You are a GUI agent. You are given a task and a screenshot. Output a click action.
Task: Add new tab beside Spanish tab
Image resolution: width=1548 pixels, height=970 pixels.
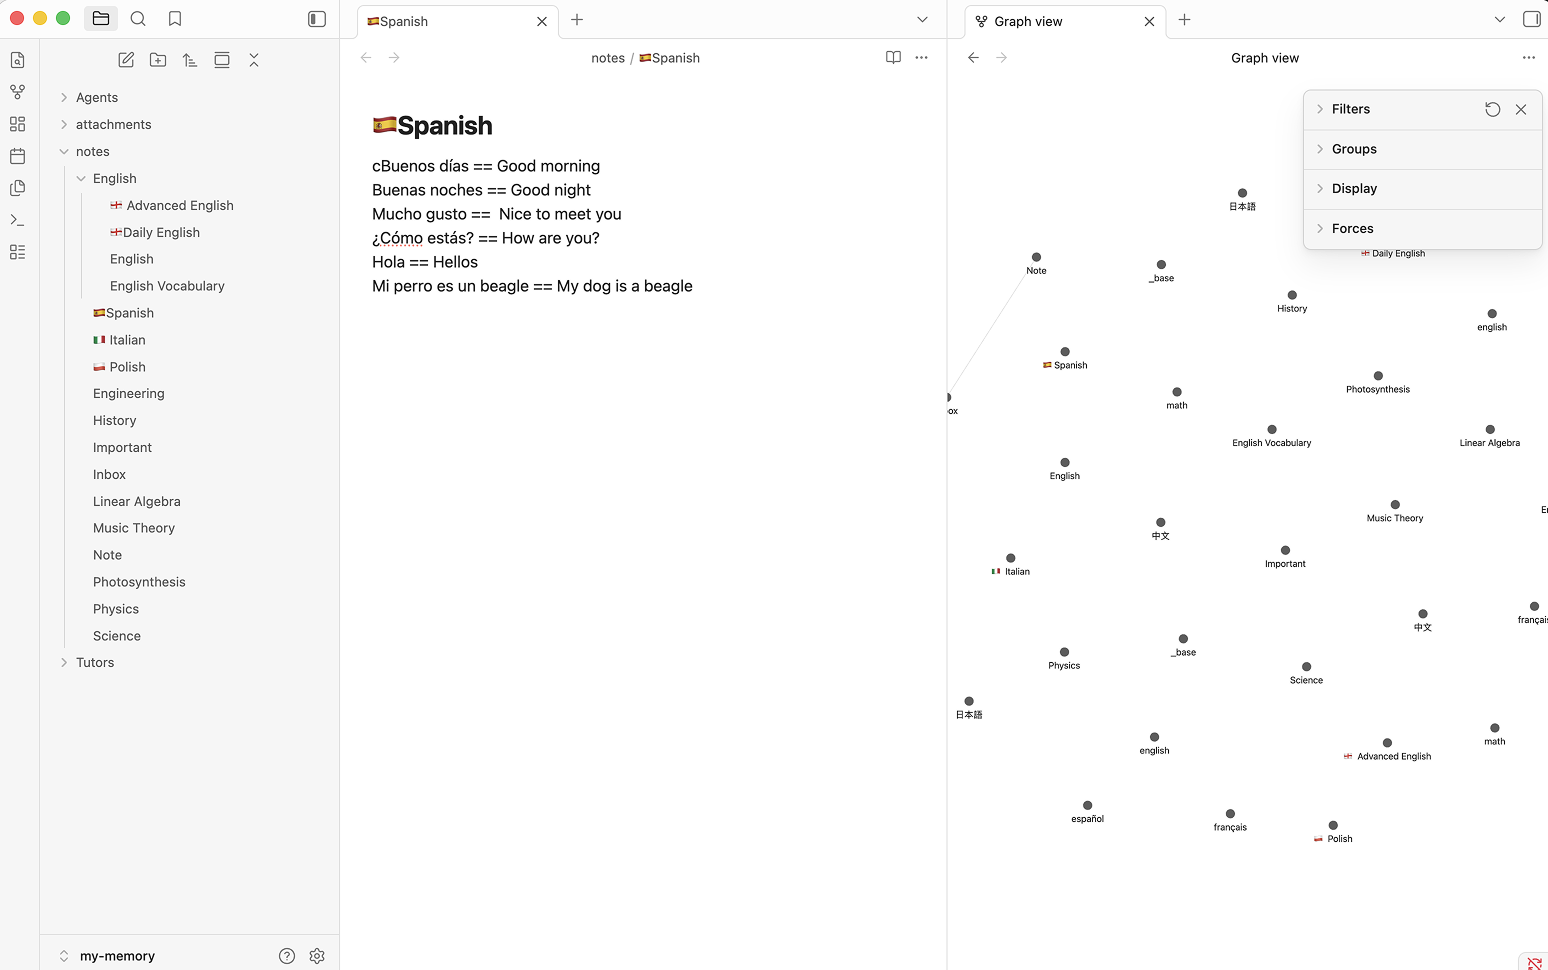(577, 20)
